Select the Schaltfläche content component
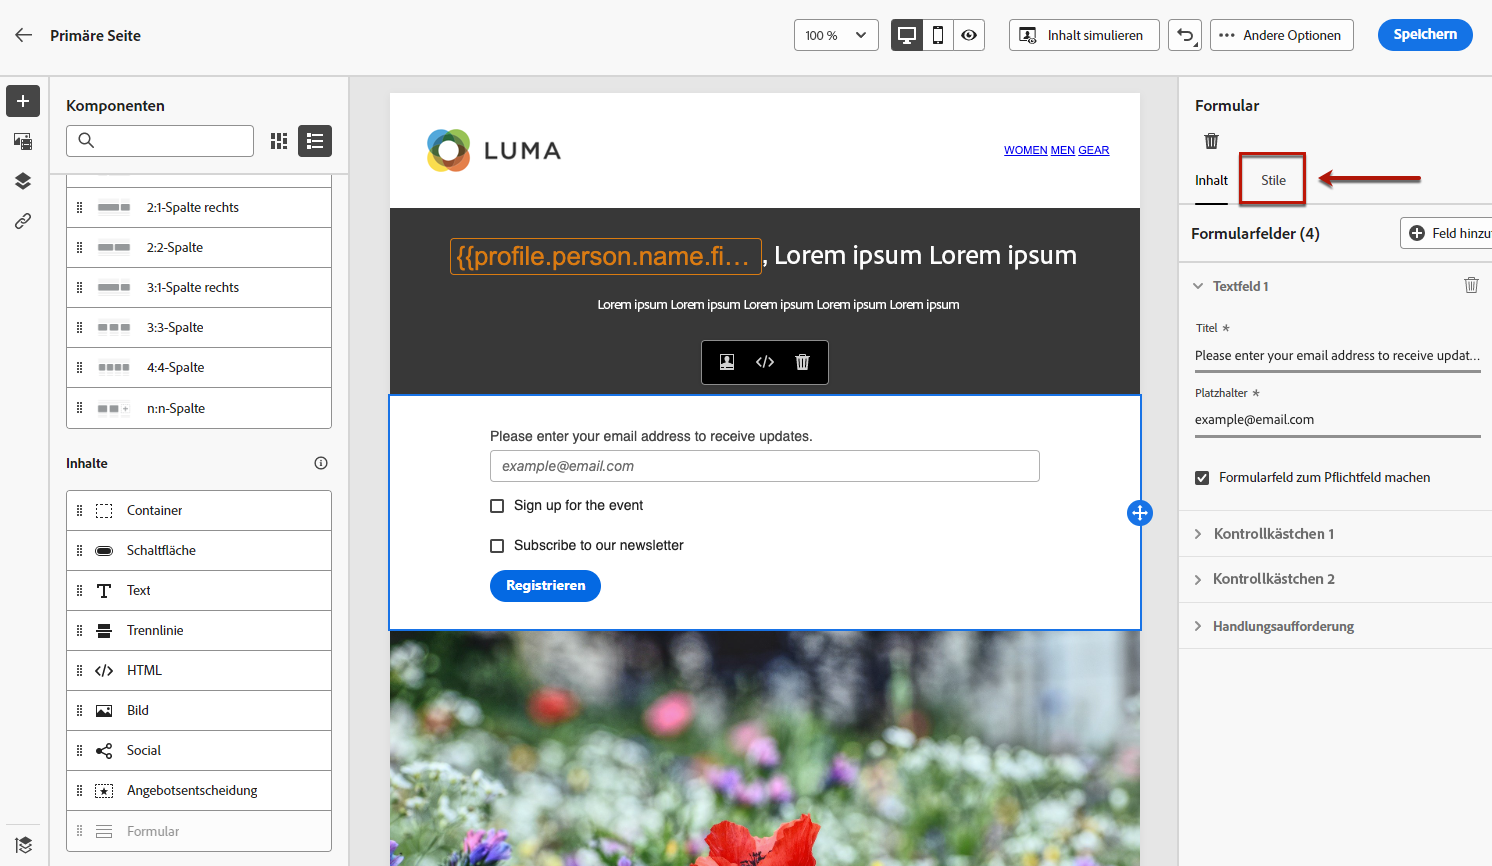Screen dimensions: 1492x866 (x=199, y=551)
